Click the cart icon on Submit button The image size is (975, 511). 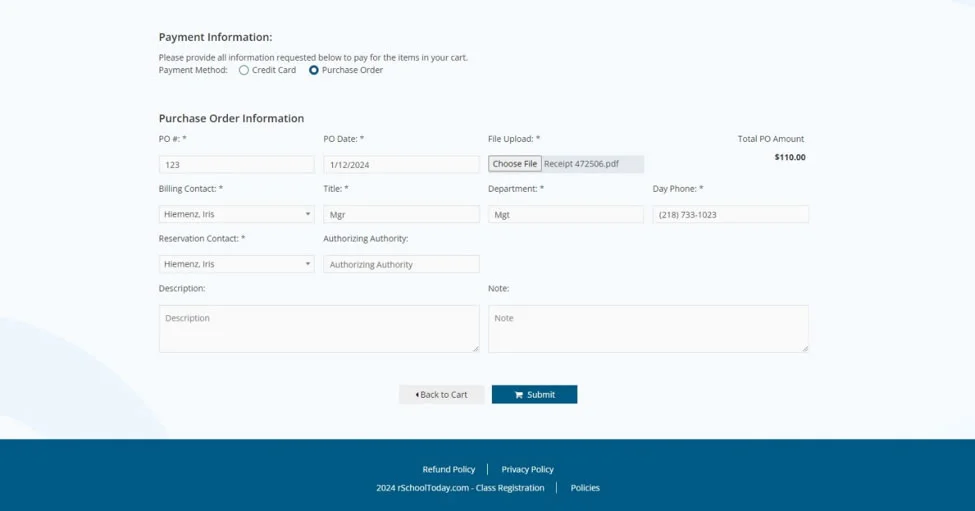(x=519, y=395)
